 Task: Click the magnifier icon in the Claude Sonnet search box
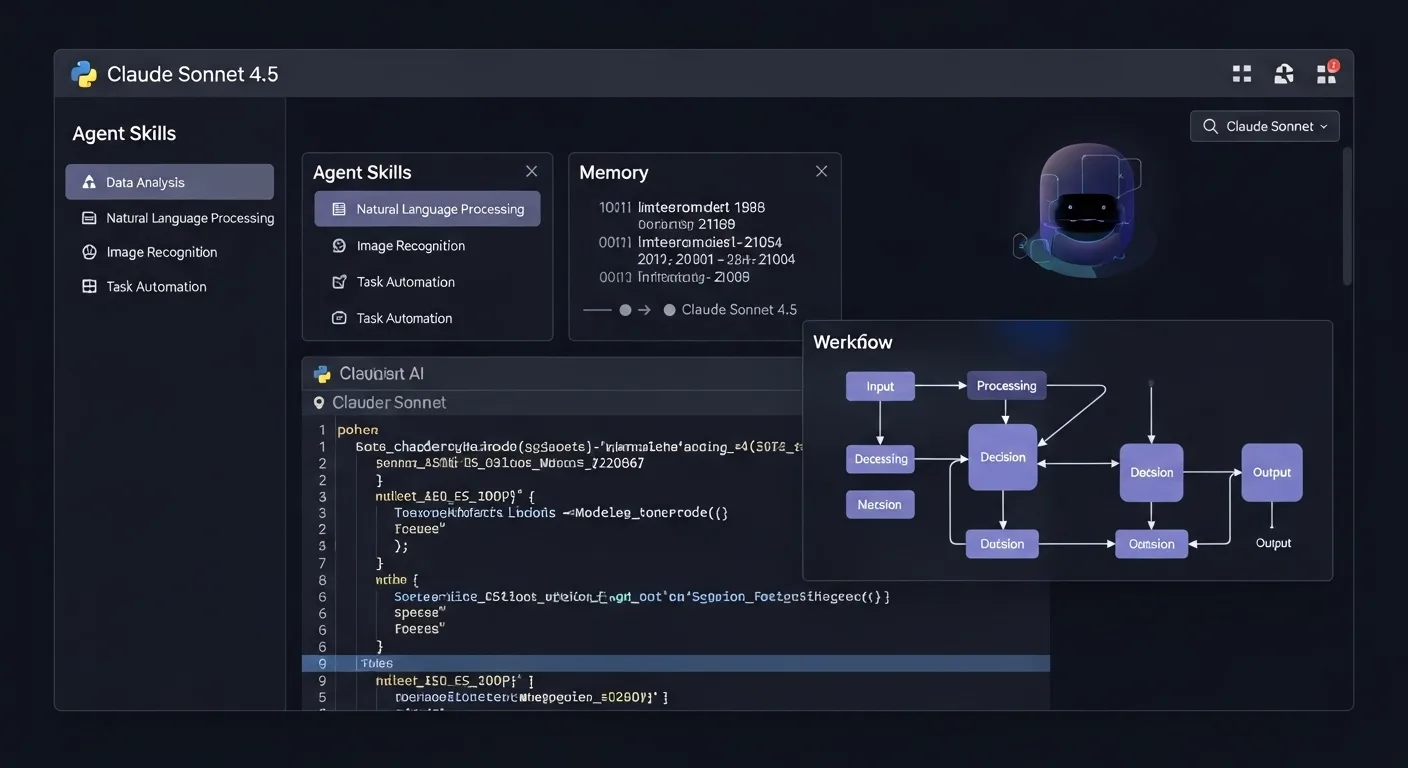(1210, 126)
